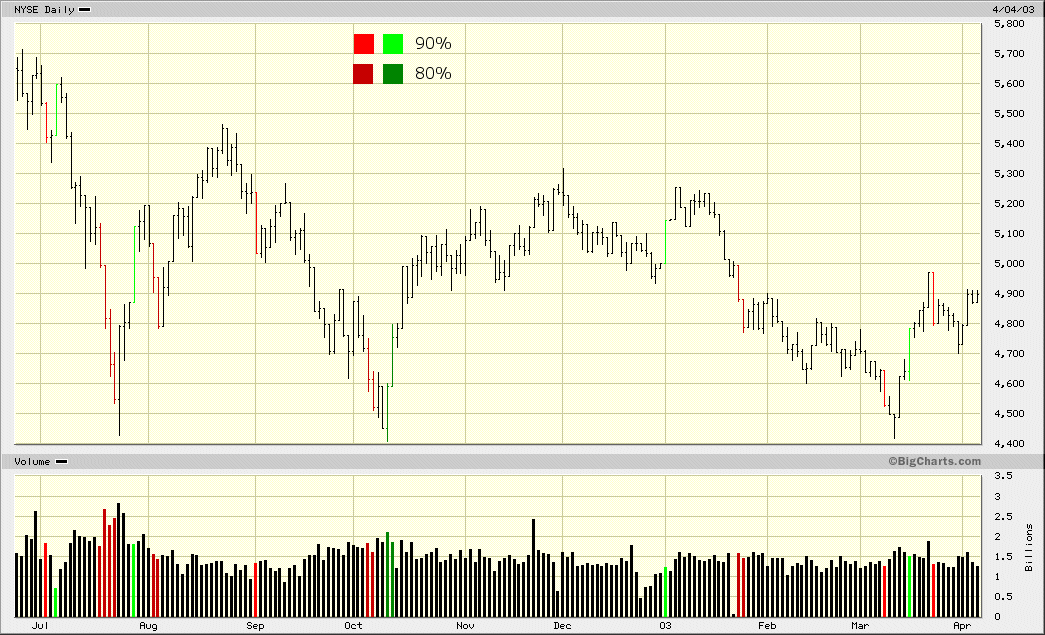Click the dark red 80% legend swatch
The height and width of the screenshot is (635, 1045).
[363, 74]
